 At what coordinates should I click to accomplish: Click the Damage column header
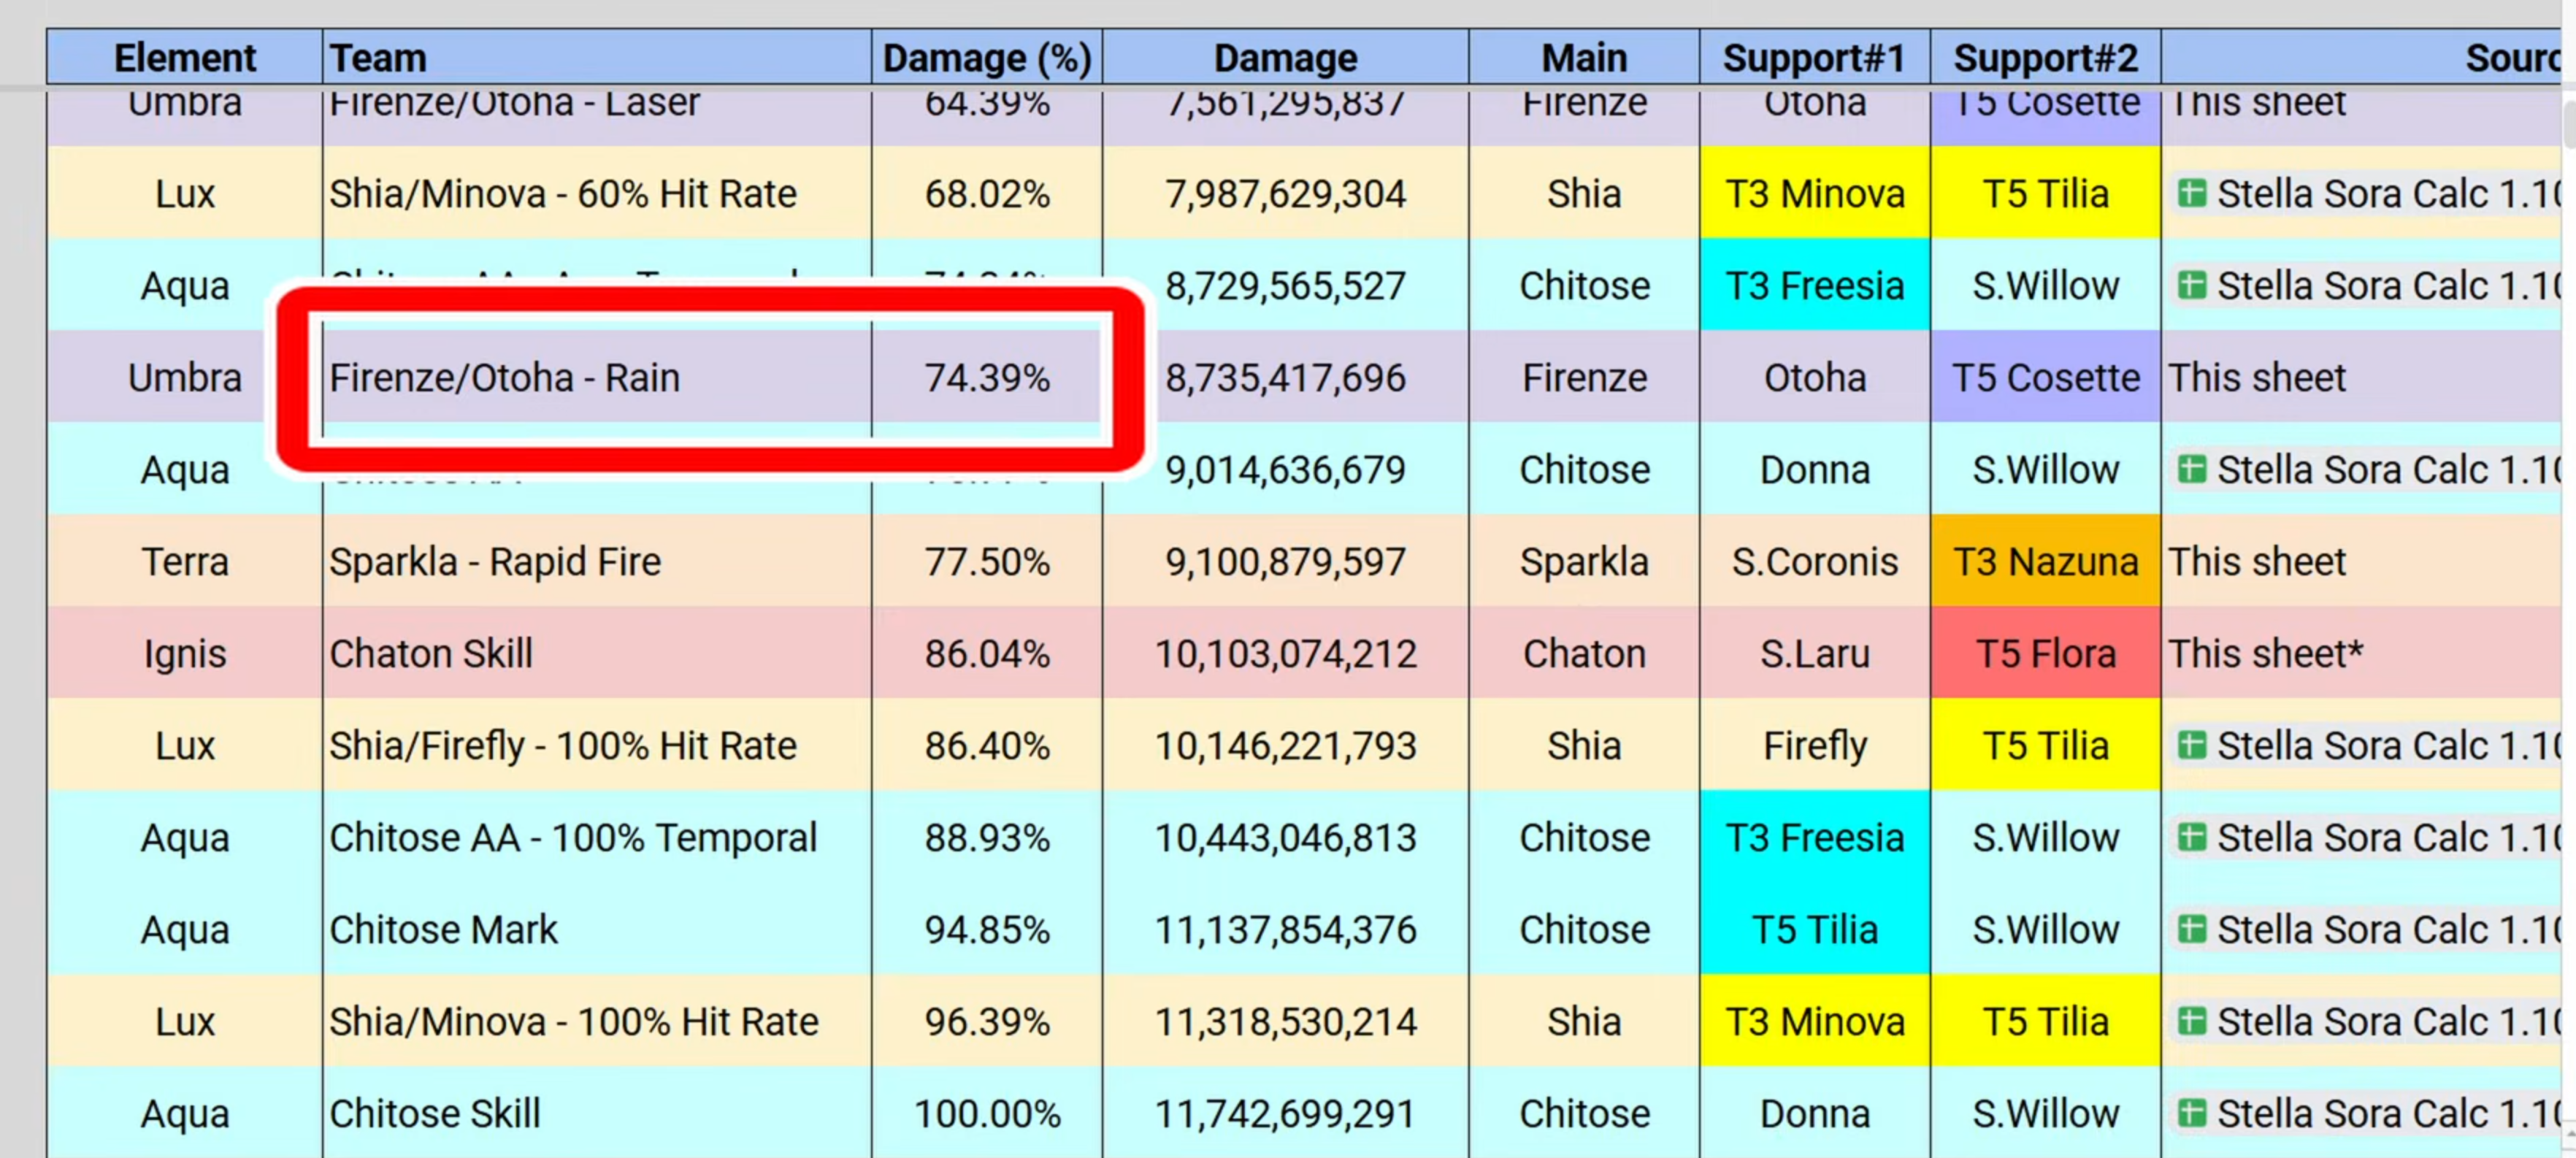coord(1286,58)
